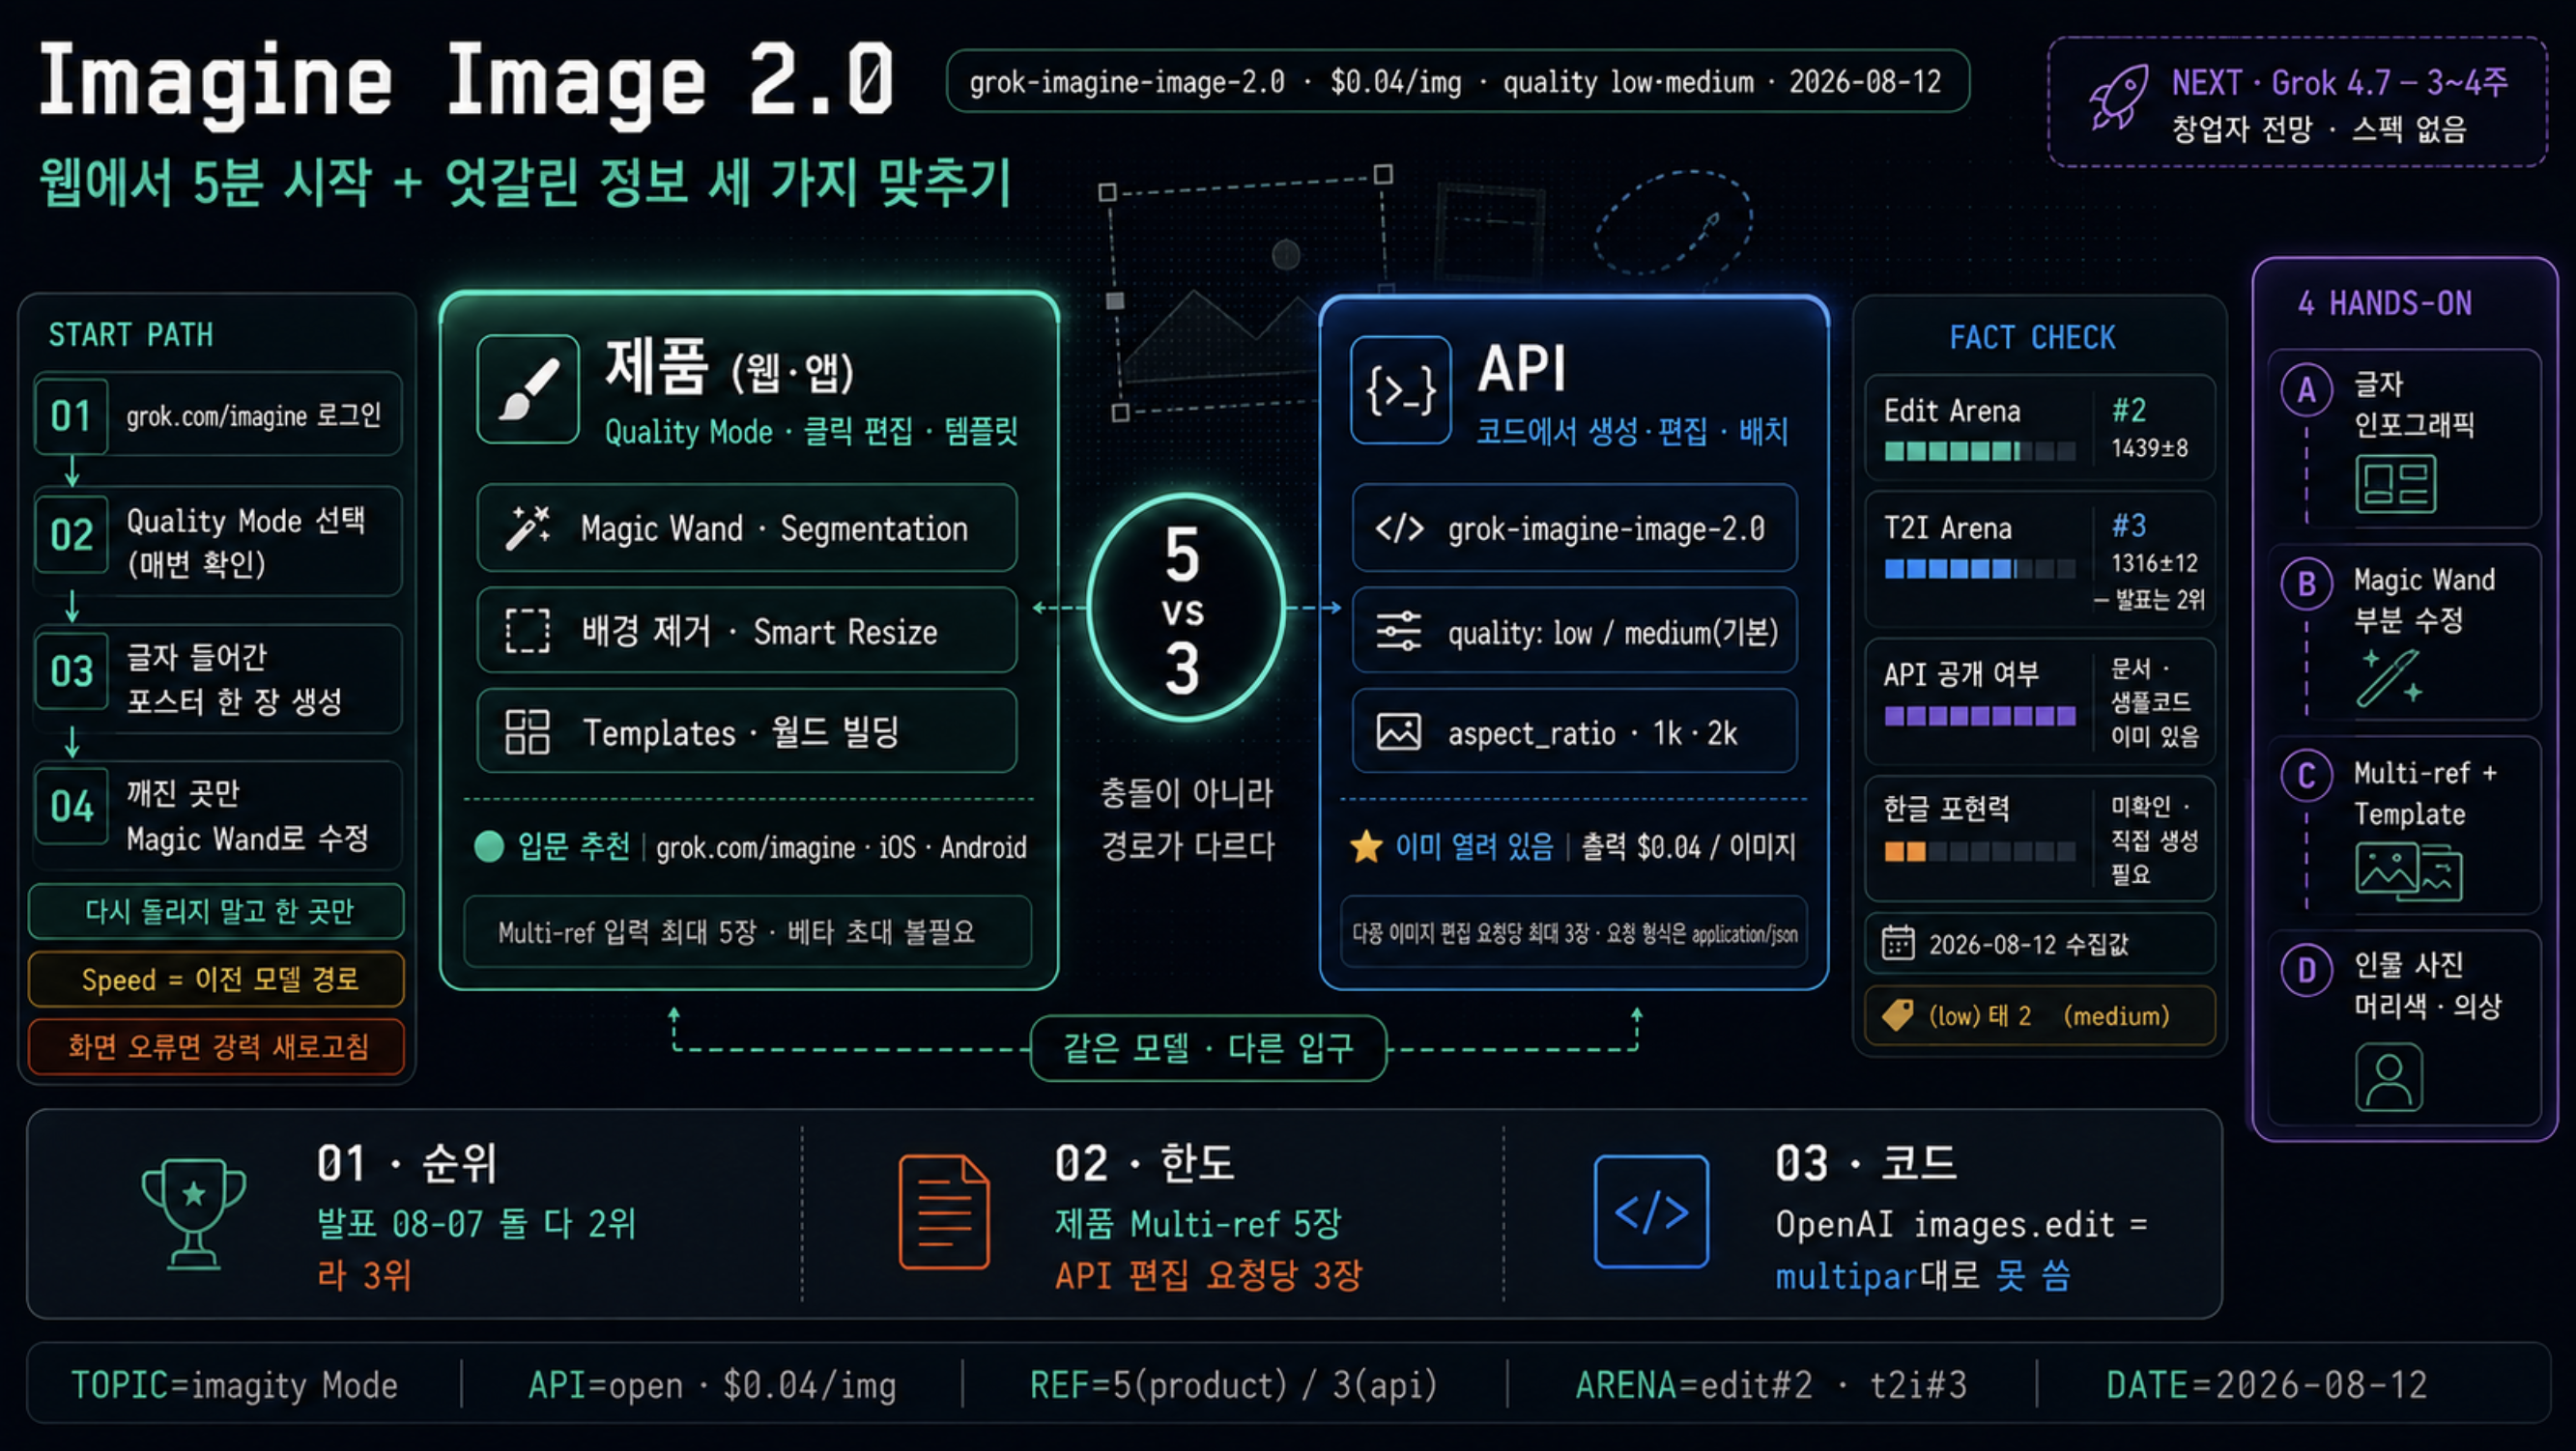Viewport: 2576px width, 1451px height.
Task: Click the grok-imagine-image-2.0 · $0.04/img header pill
Action: [x=1458, y=81]
